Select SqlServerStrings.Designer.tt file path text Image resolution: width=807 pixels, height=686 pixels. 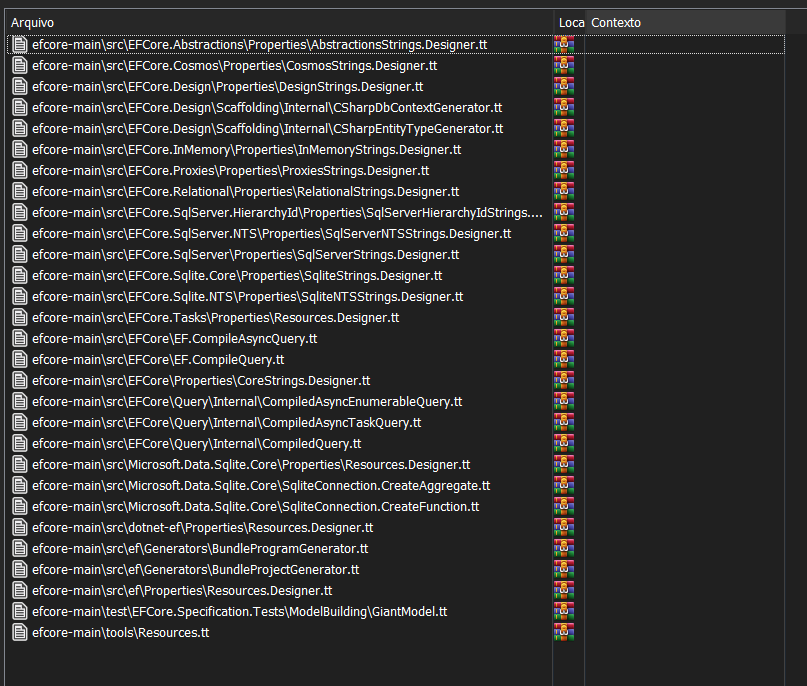[x=245, y=255]
